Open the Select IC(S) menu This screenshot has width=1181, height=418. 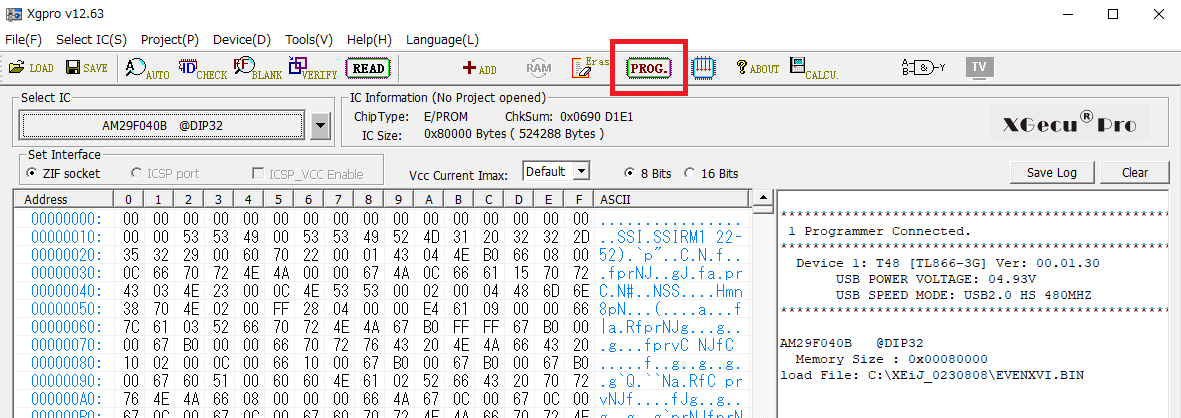tap(91, 40)
